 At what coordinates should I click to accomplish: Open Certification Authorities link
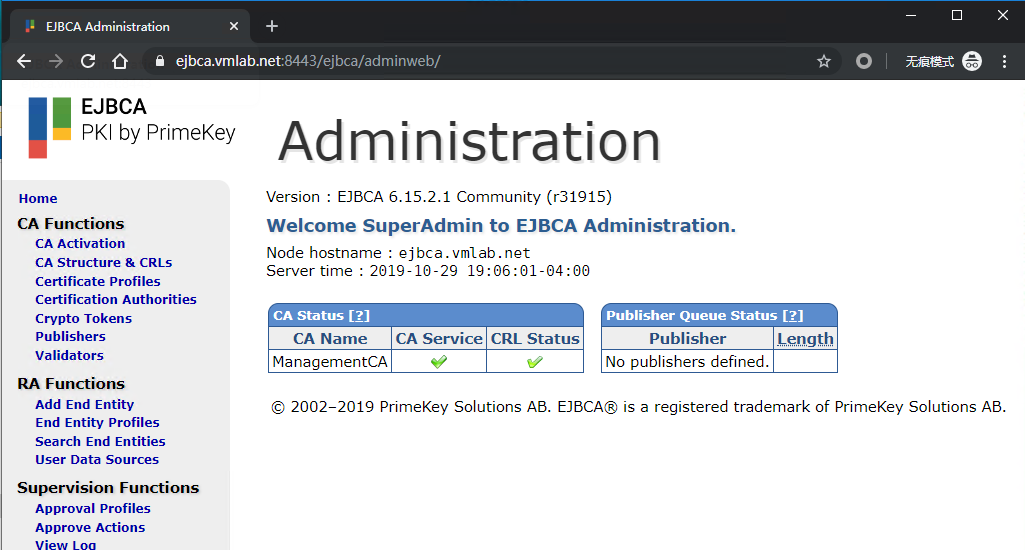click(x=116, y=300)
